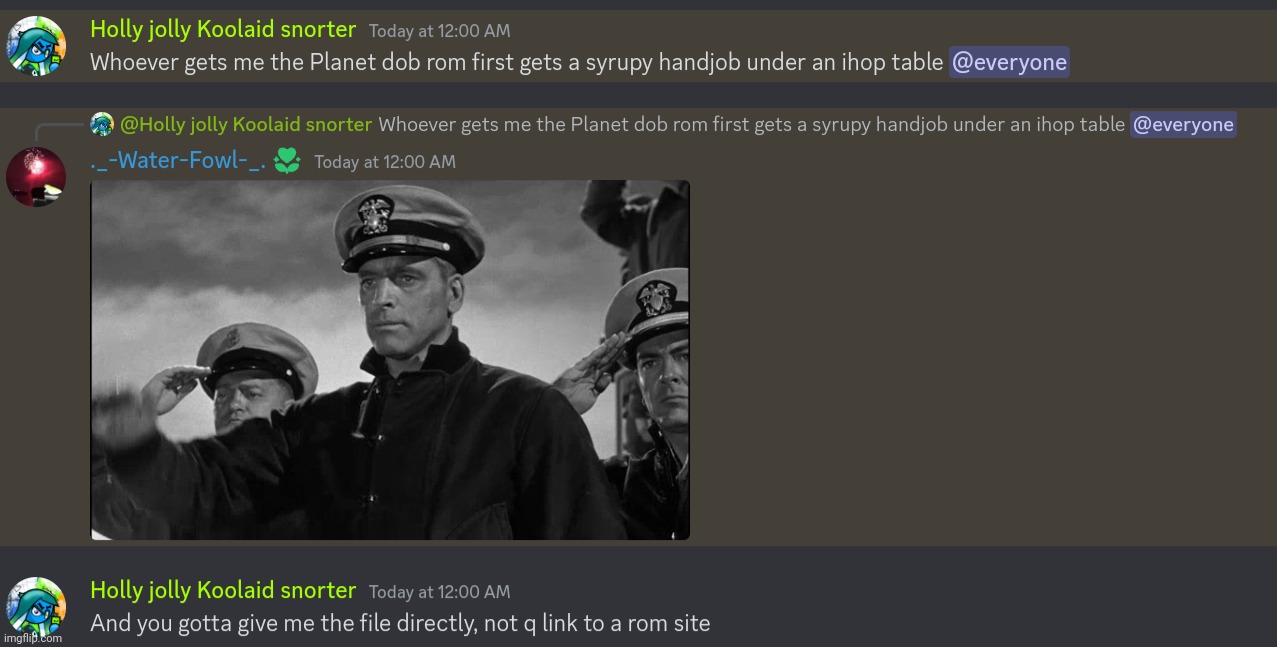Click the imgflip.com watermark
This screenshot has width=1277, height=647.
coord(32,638)
